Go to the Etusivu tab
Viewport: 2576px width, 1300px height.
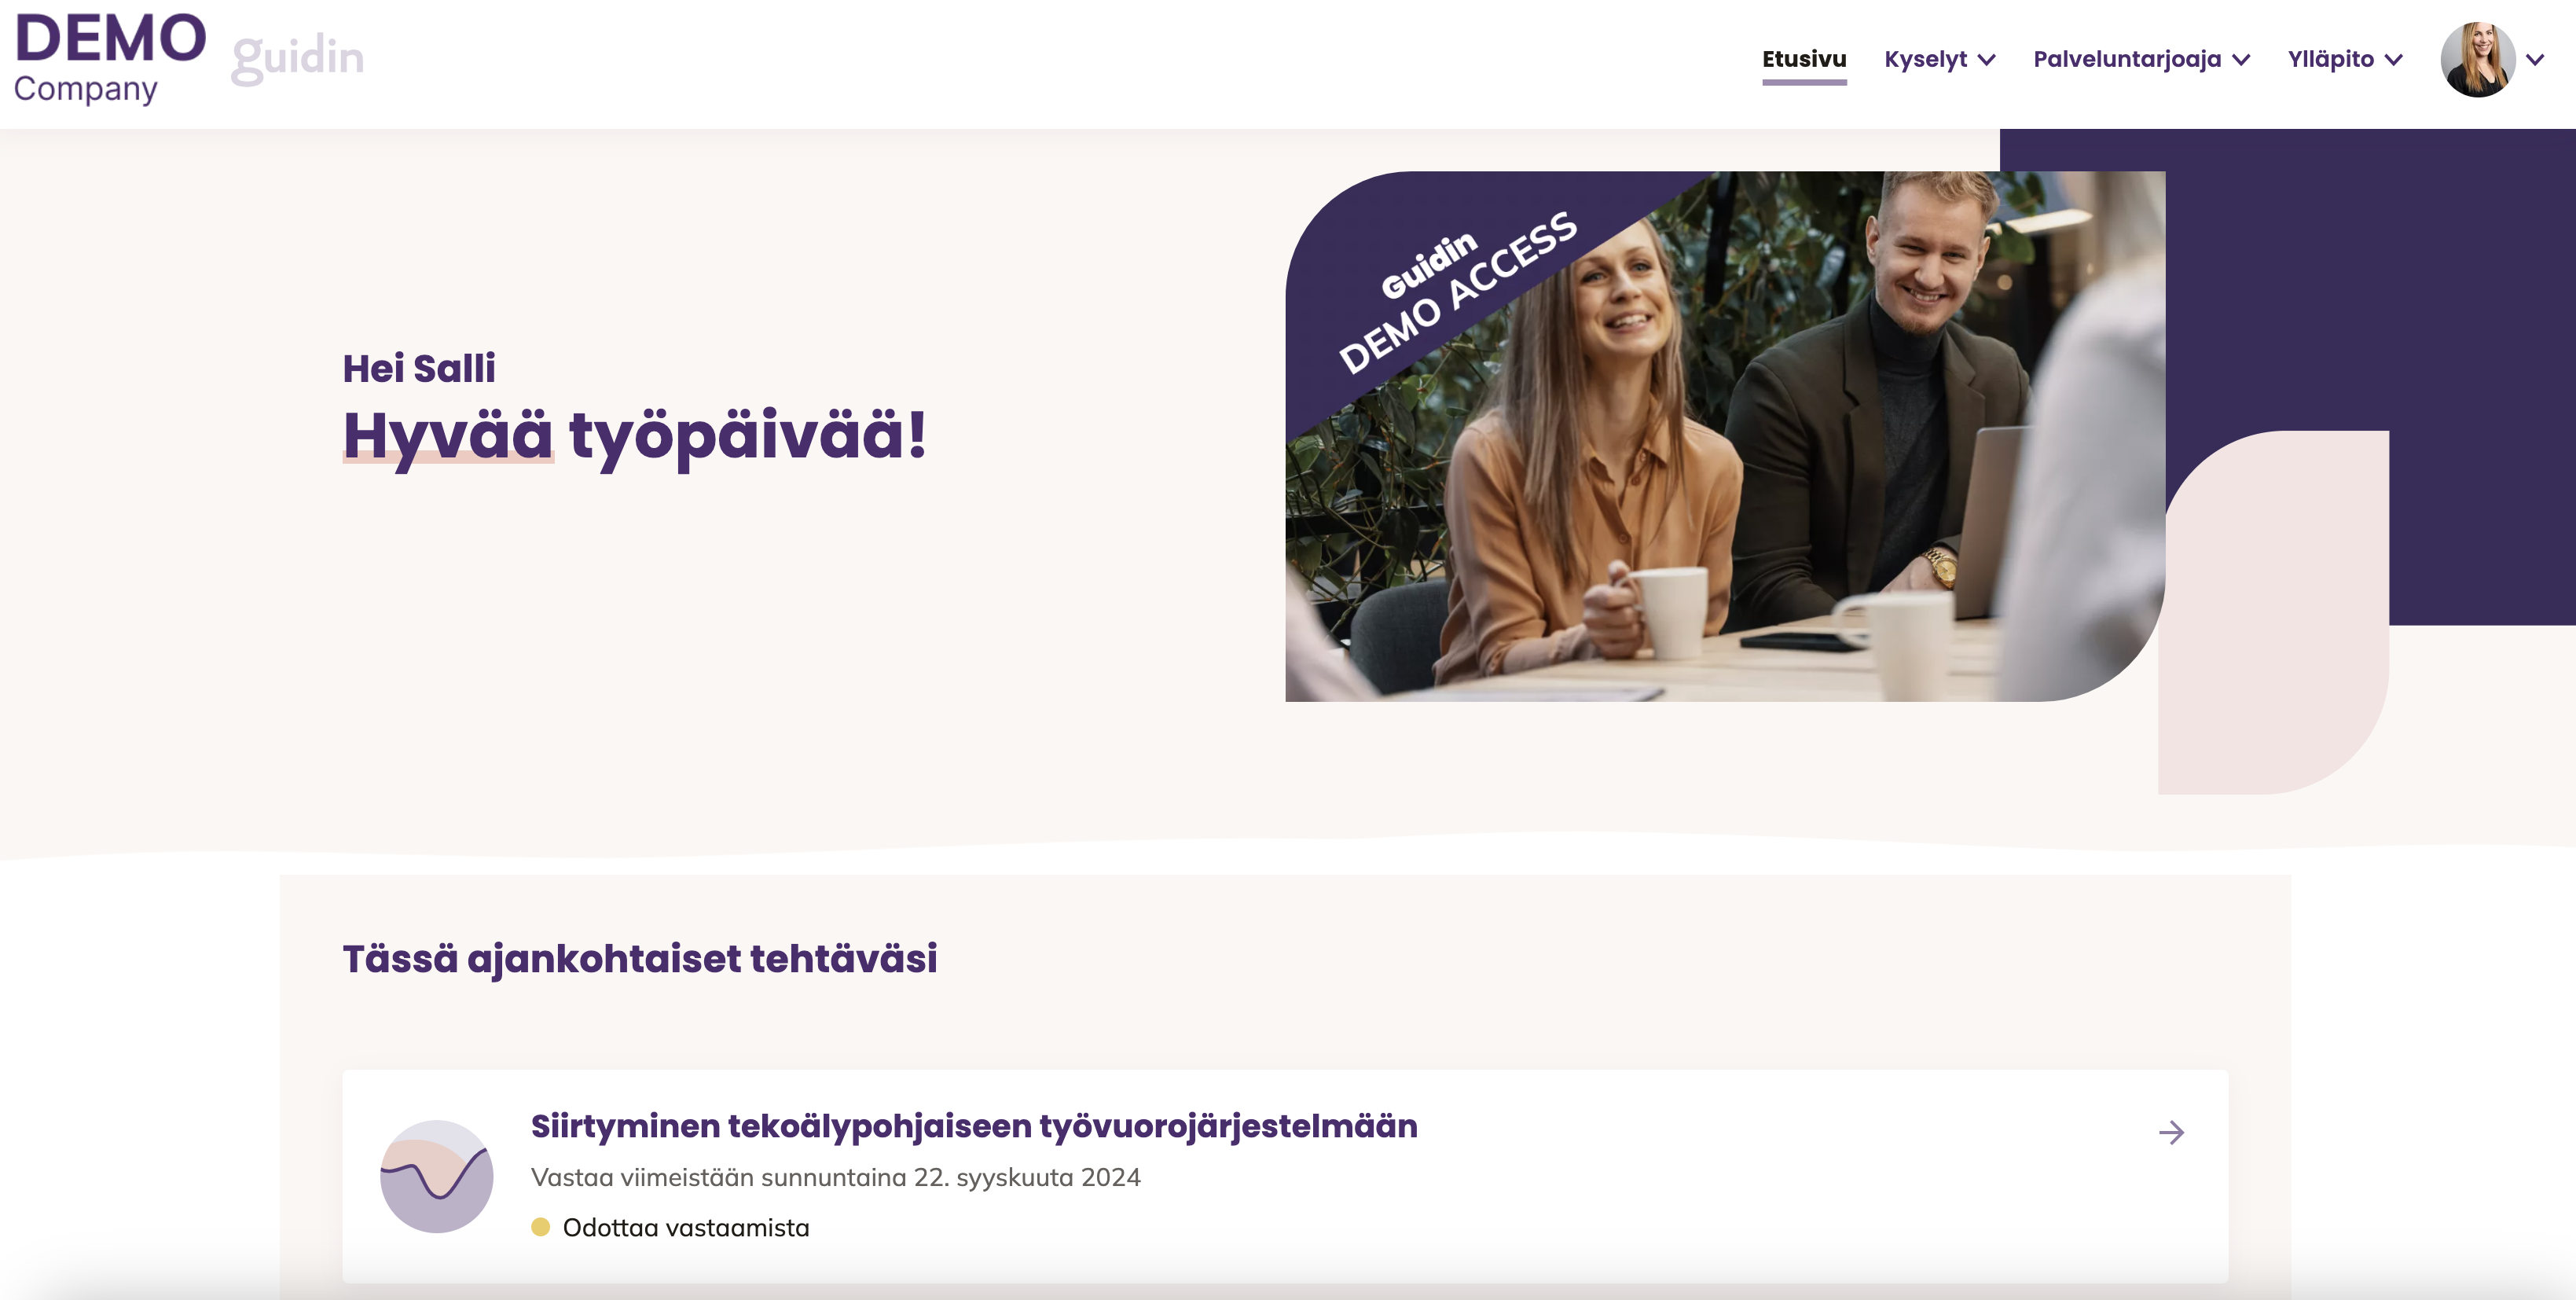(x=1804, y=59)
